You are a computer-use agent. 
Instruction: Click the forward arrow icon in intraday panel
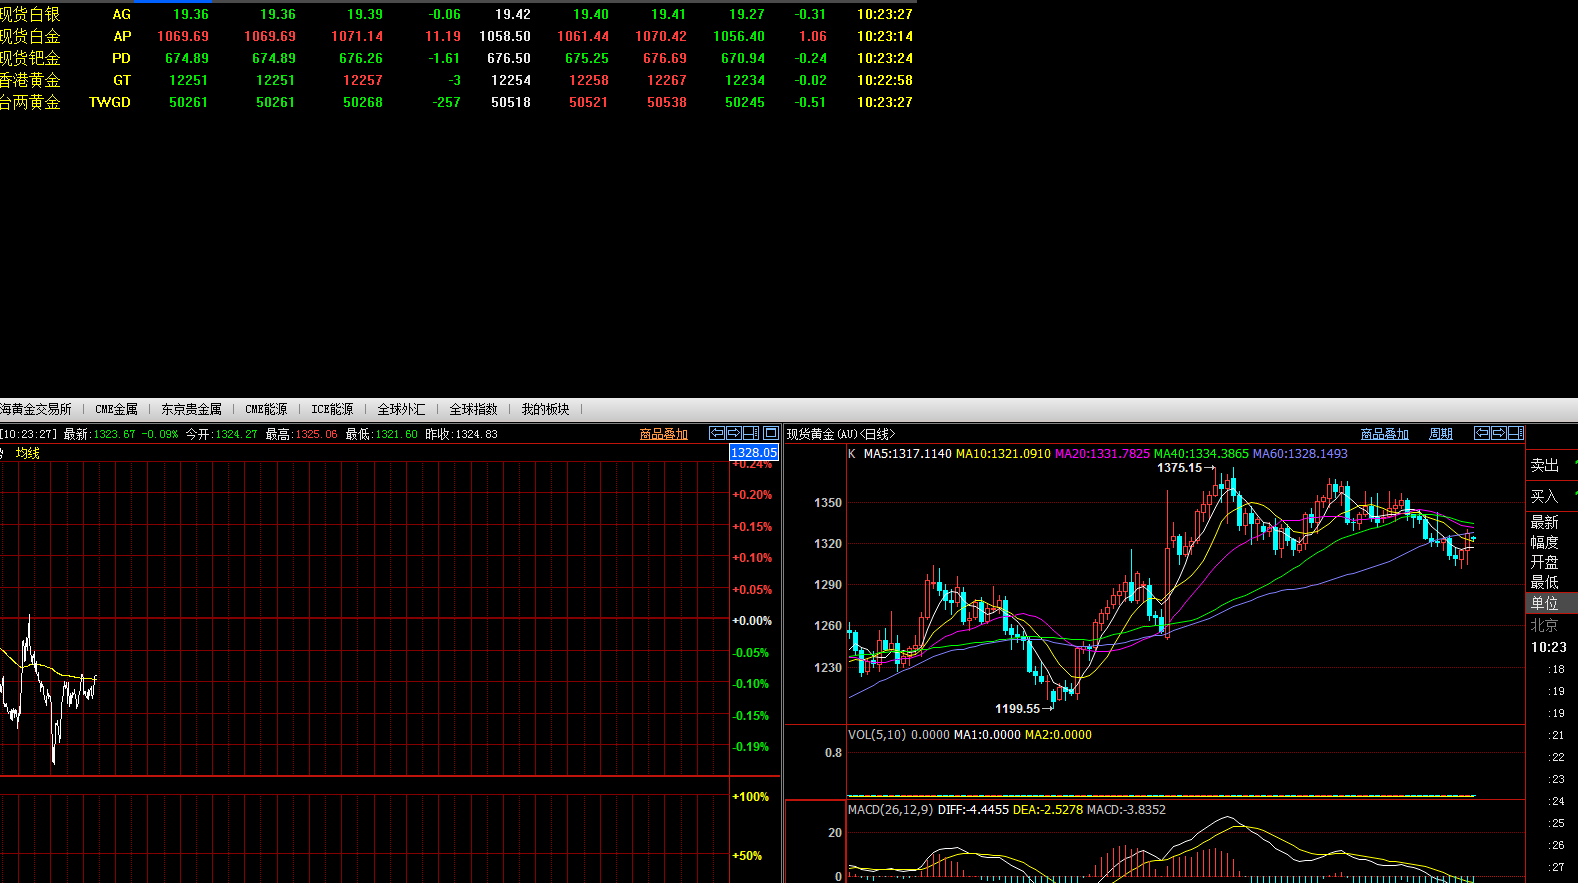click(x=733, y=433)
